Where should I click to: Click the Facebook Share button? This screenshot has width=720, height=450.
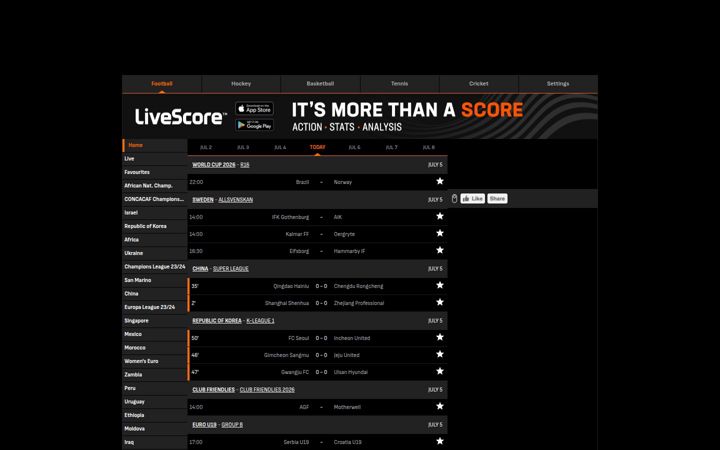coord(497,198)
